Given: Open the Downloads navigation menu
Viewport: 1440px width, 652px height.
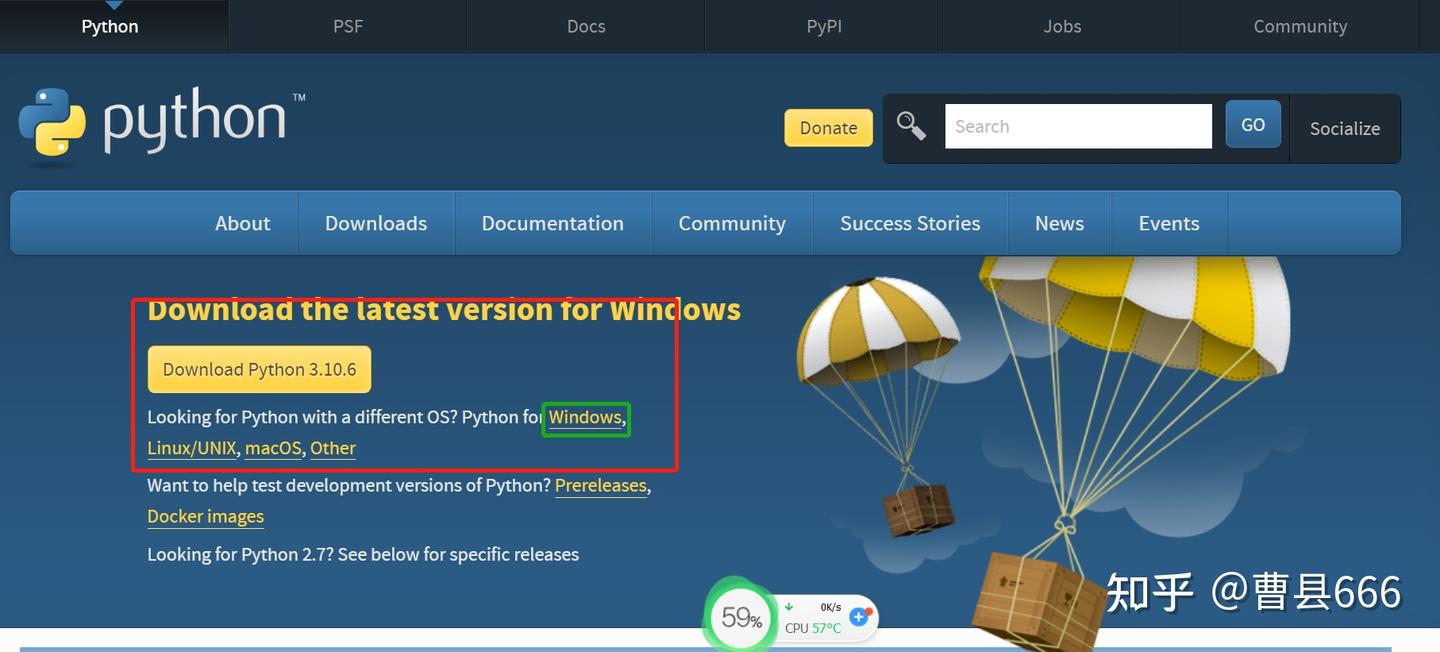Looking at the screenshot, I should (x=376, y=222).
